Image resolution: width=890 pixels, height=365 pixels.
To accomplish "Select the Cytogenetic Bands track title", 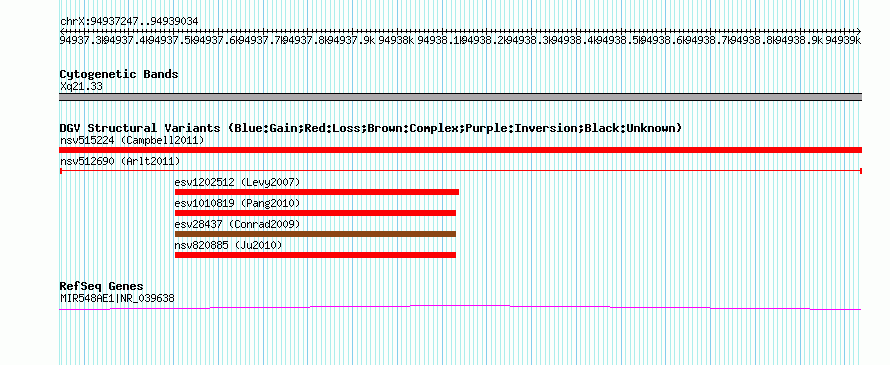I will tap(119, 74).
